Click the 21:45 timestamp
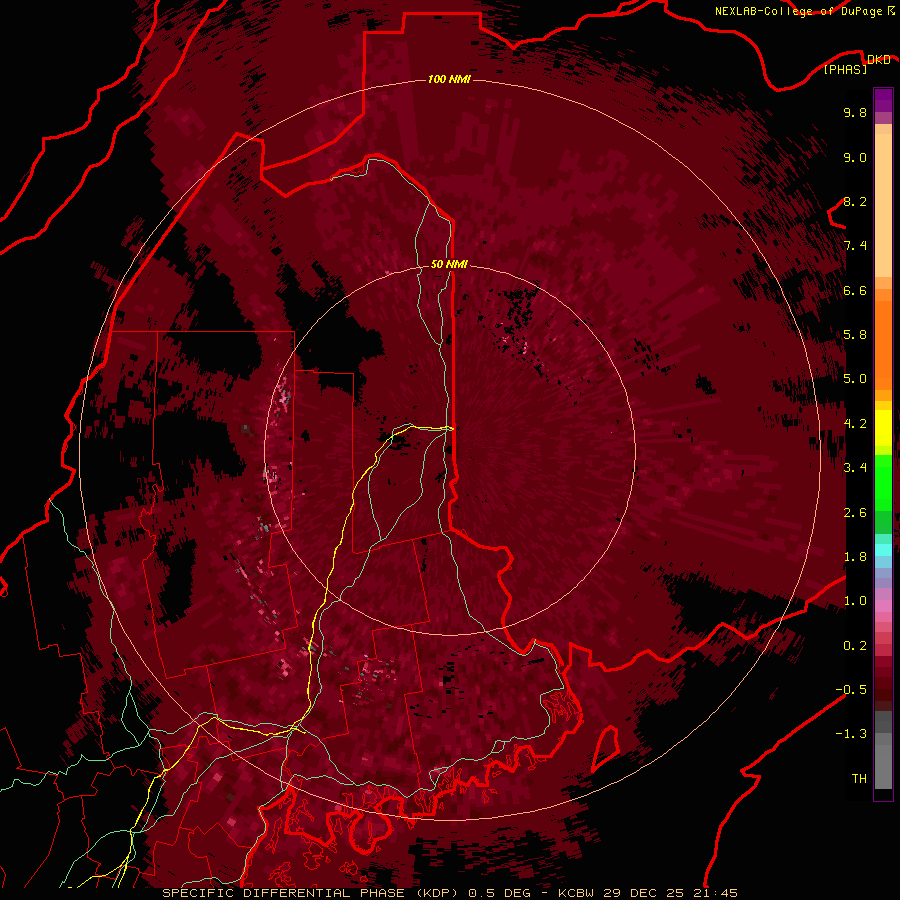 pos(715,893)
